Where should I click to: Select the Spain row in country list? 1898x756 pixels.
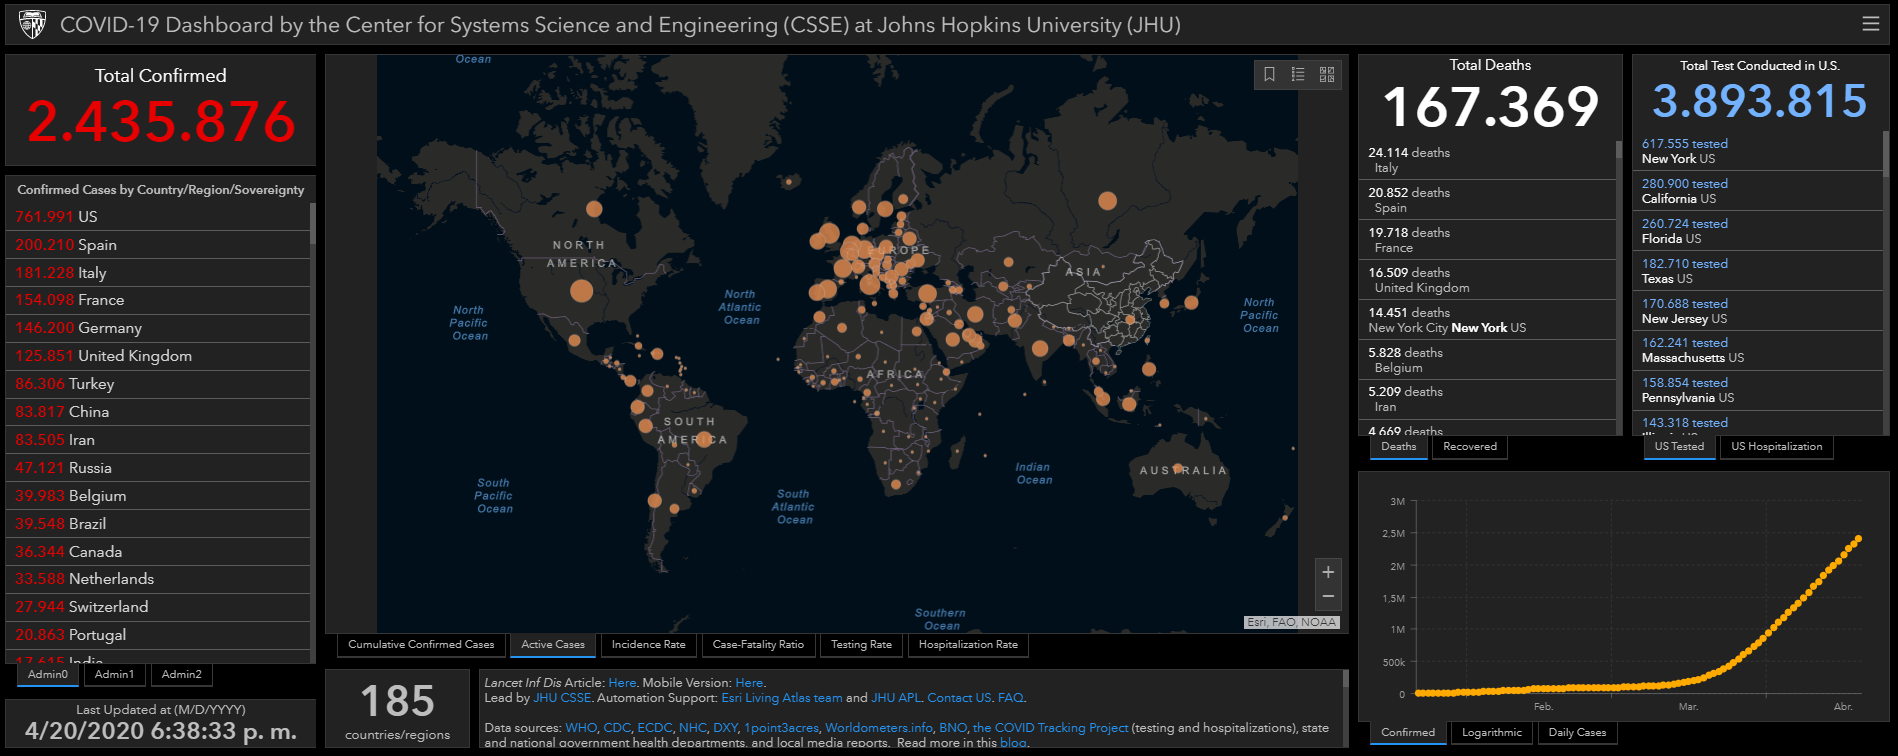[x=160, y=245]
